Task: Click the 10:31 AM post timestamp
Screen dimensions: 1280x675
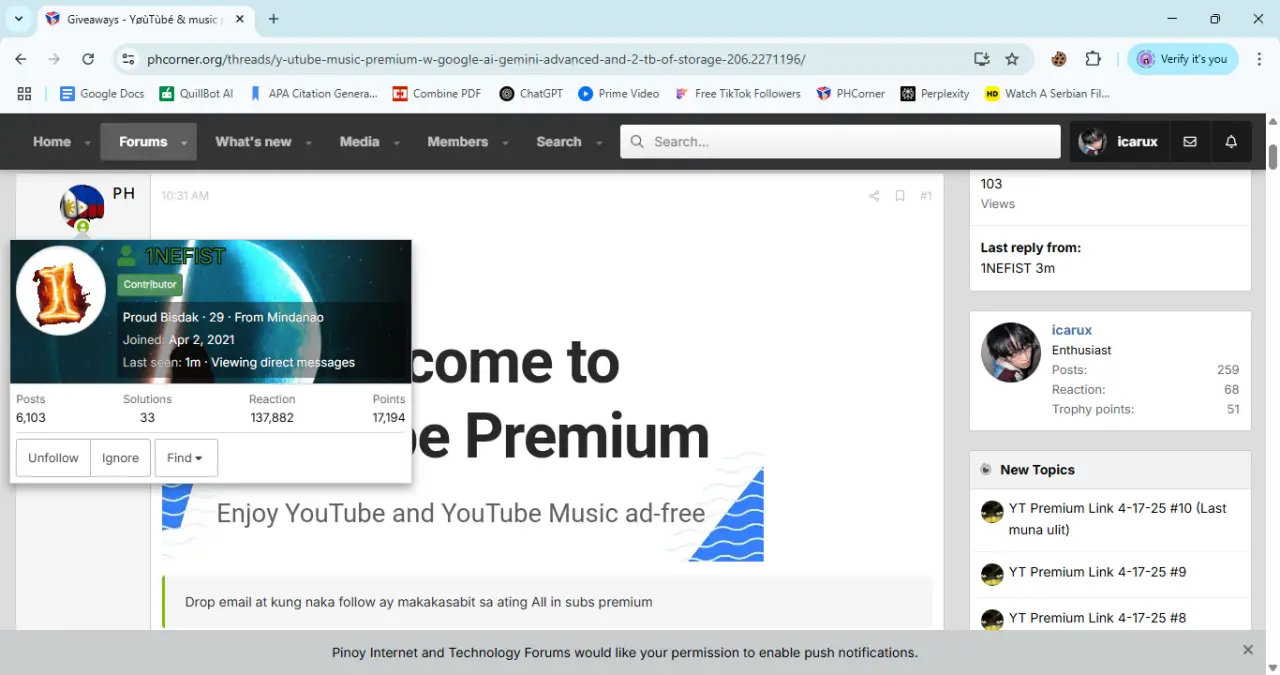Action: (185, 196)
